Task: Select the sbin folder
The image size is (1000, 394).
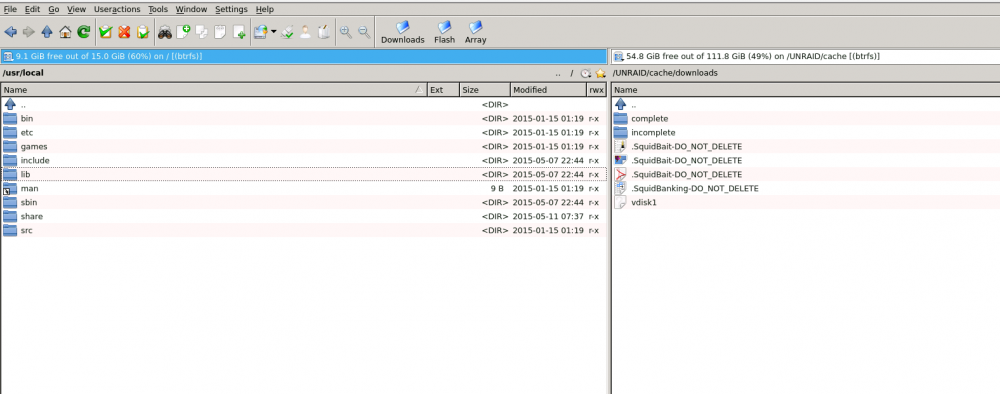Action: (304, 202)
